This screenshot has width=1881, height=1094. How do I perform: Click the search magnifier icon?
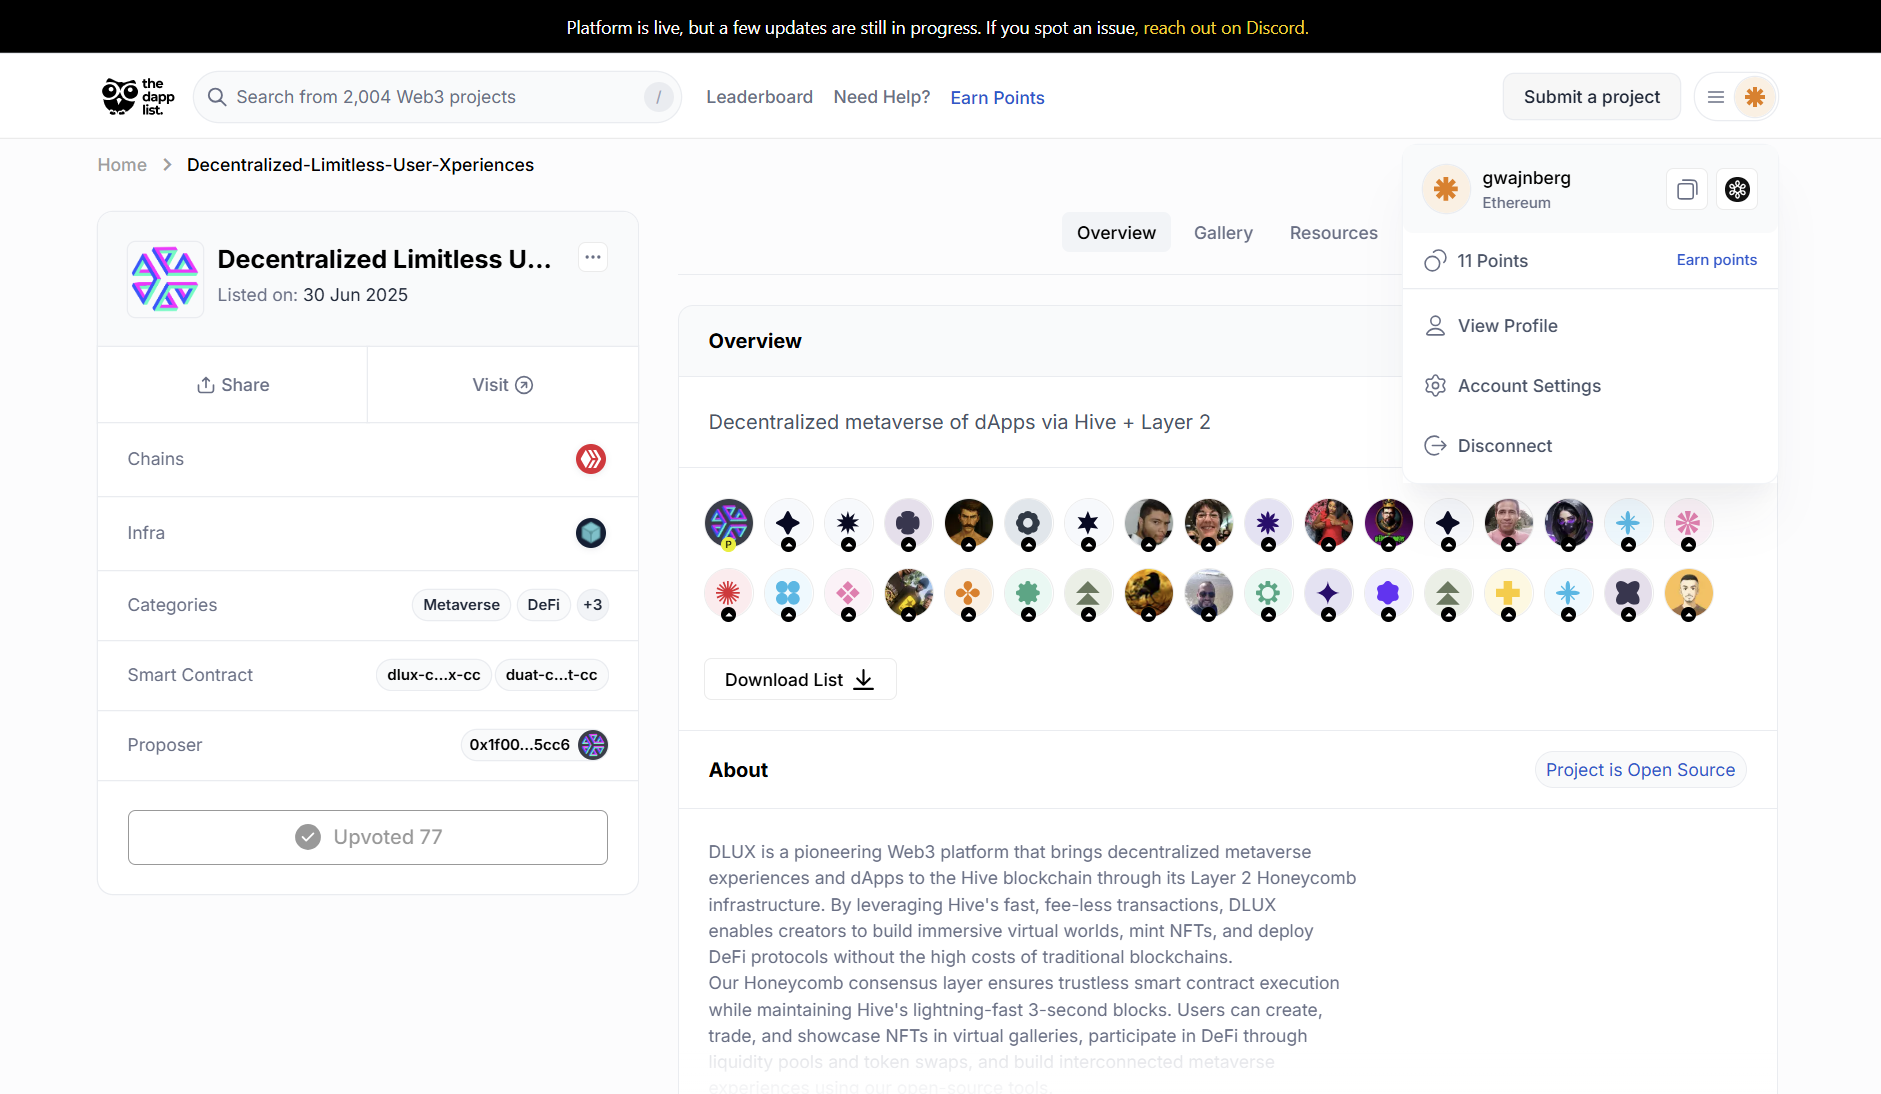[217, 97]
